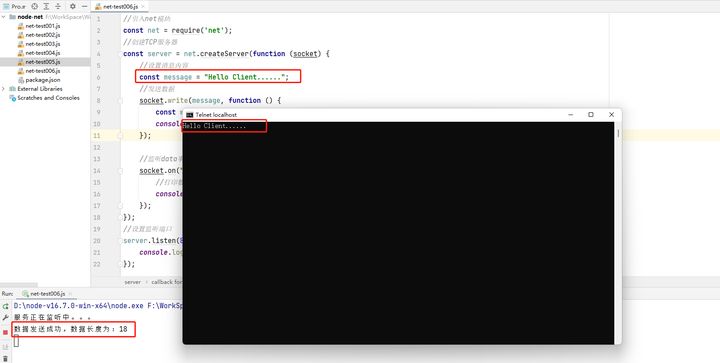Expand all project tree items icon

[46, 6]
